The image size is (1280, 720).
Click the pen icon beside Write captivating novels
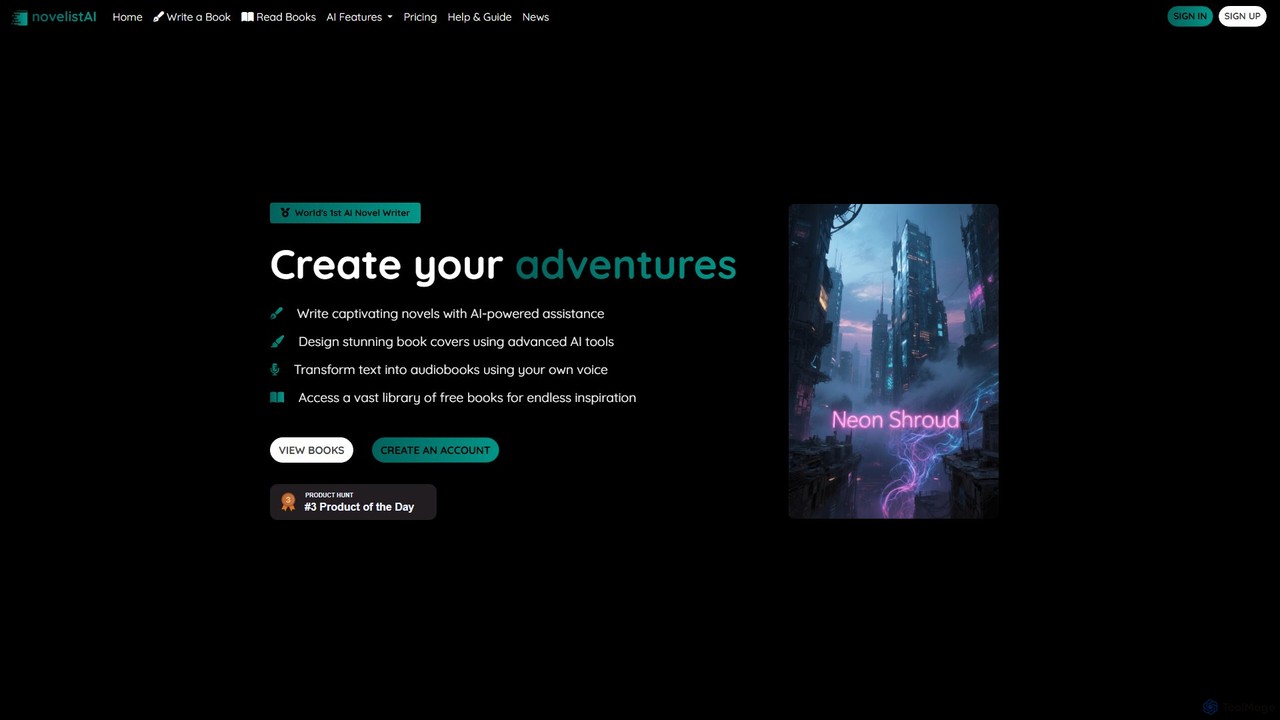tap(277, 313)
